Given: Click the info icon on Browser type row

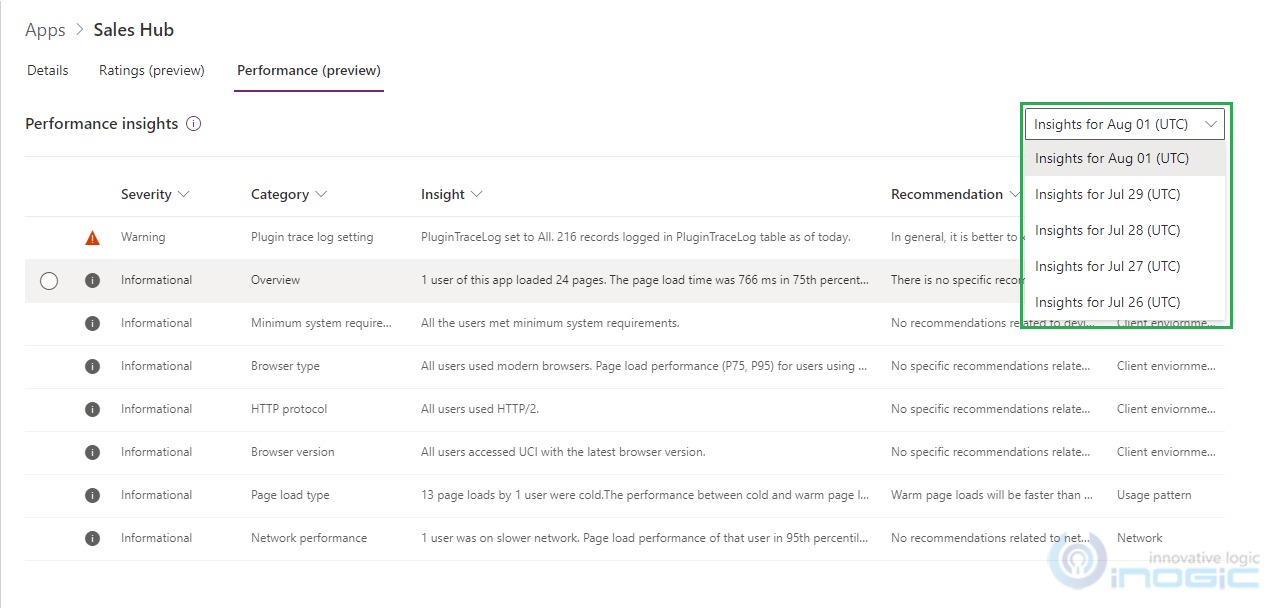Looking at the screenshot, I should click(x=92, y=367).
